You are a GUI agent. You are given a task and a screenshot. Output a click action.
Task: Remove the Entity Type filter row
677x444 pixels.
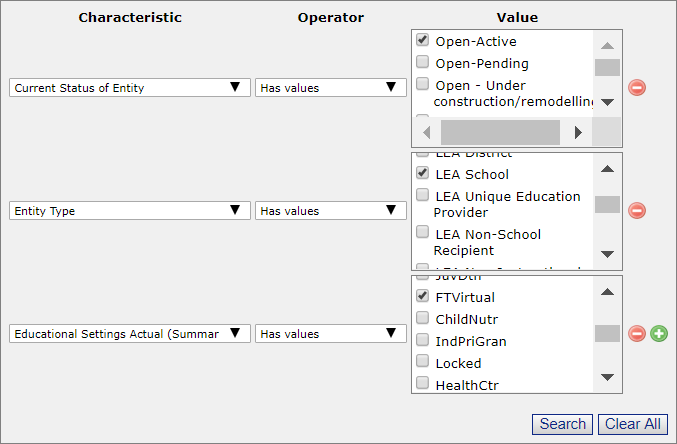pyautogui.click(x=637, y=211)
